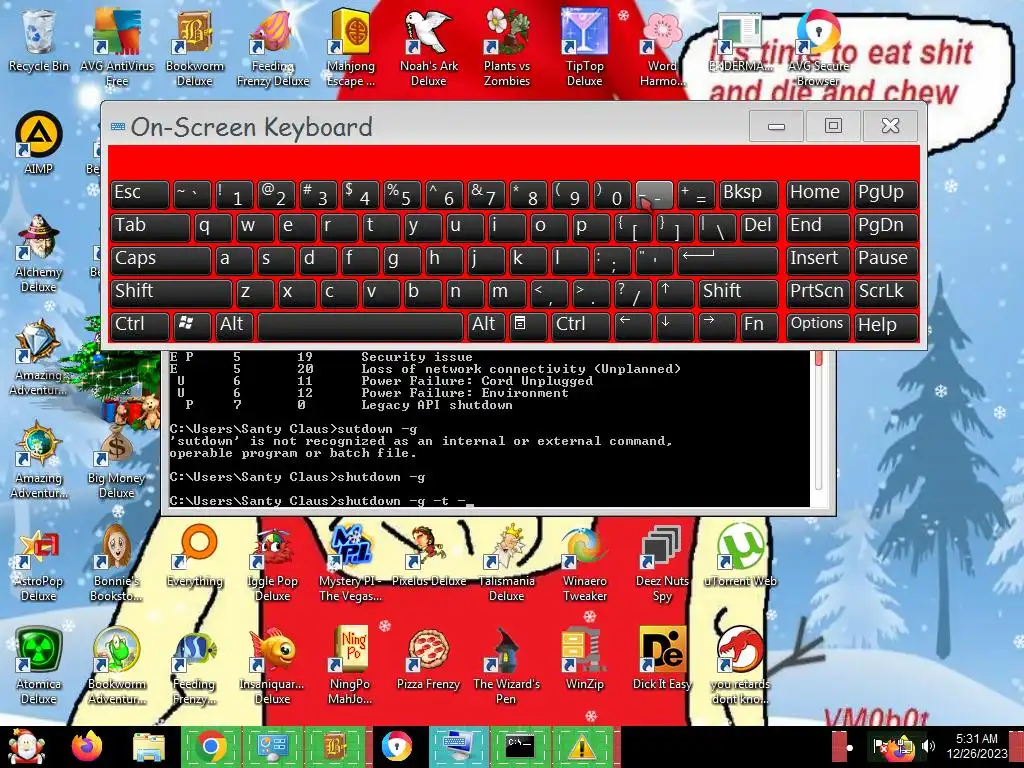Open the Everything search shortcut
This screenshot has height=768, width=1024.
coord(195,556)
